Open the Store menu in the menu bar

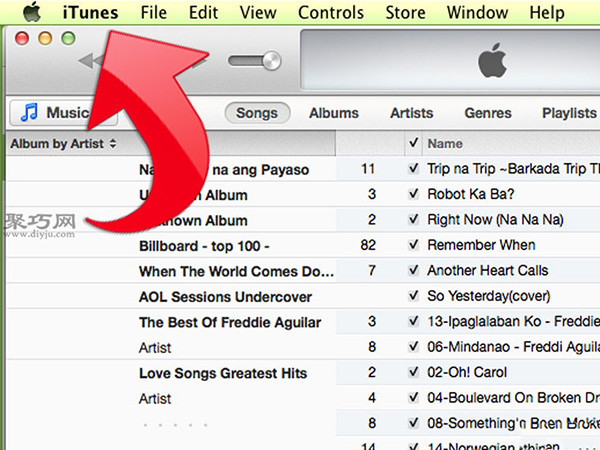(x=405, y=13)
